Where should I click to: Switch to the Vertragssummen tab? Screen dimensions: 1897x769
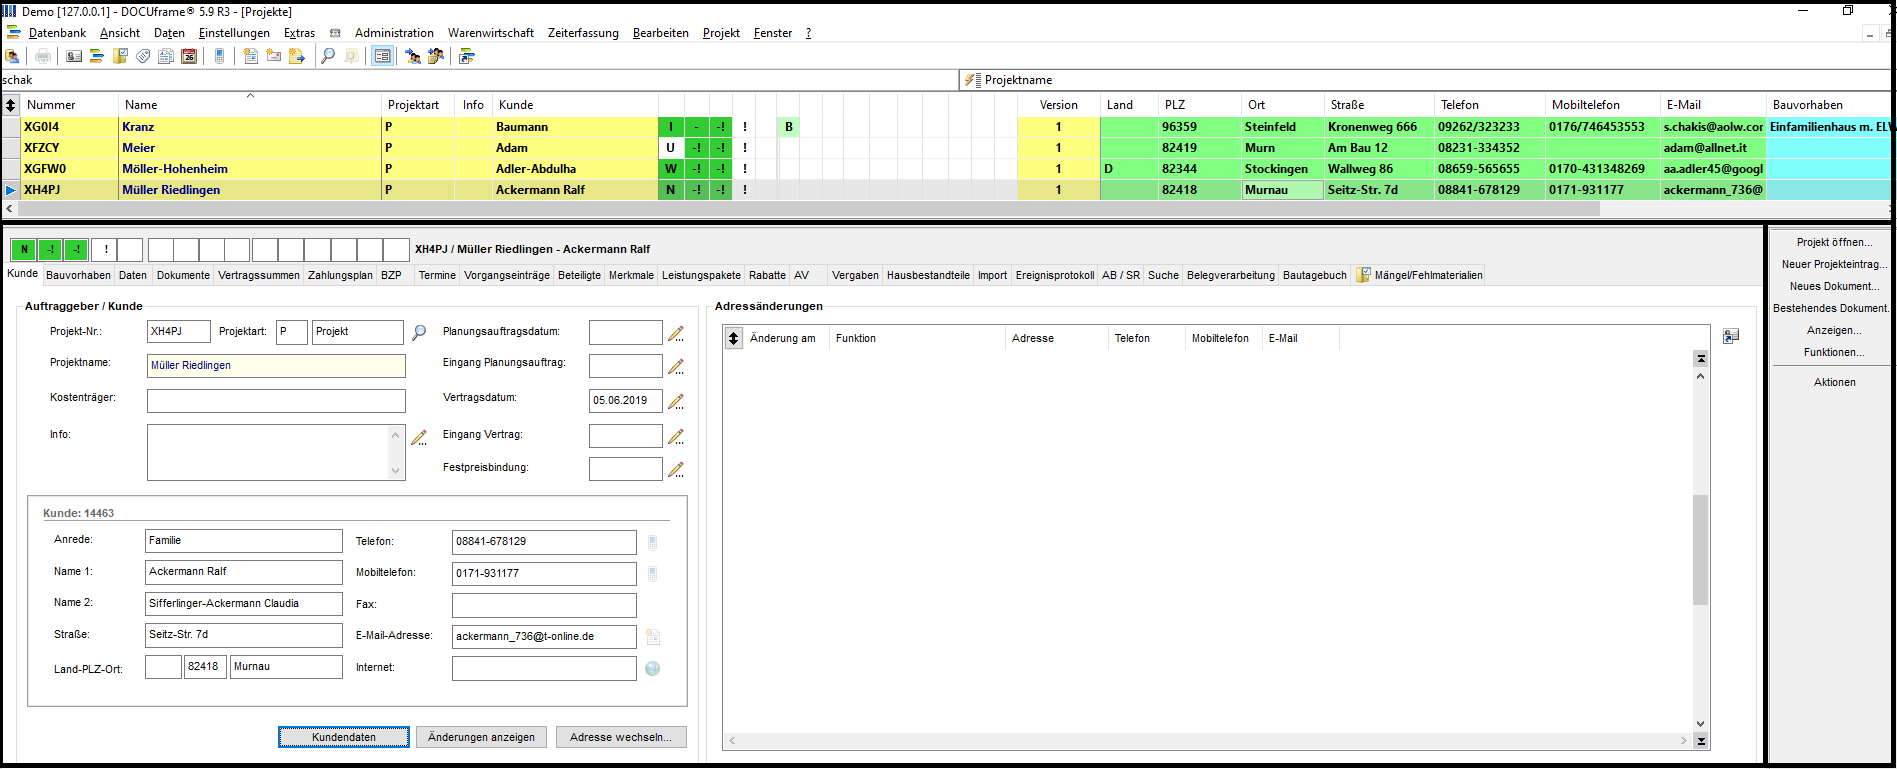point(259,275)
